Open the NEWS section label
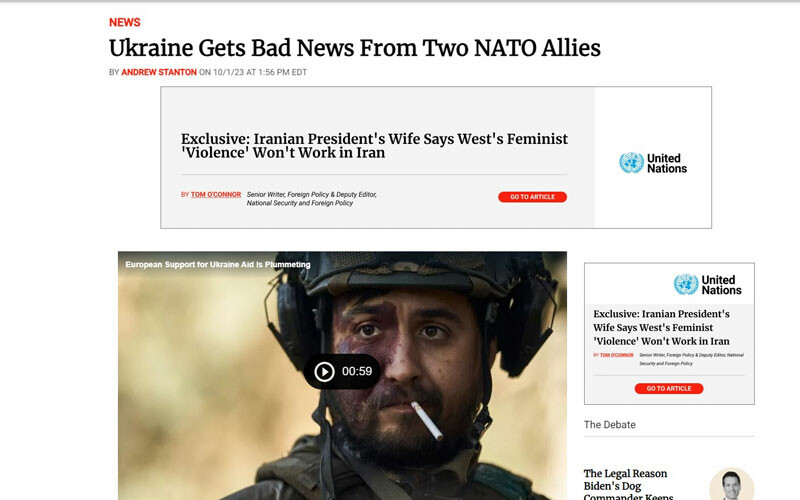 pyautogui.click(x=124, y=22)
